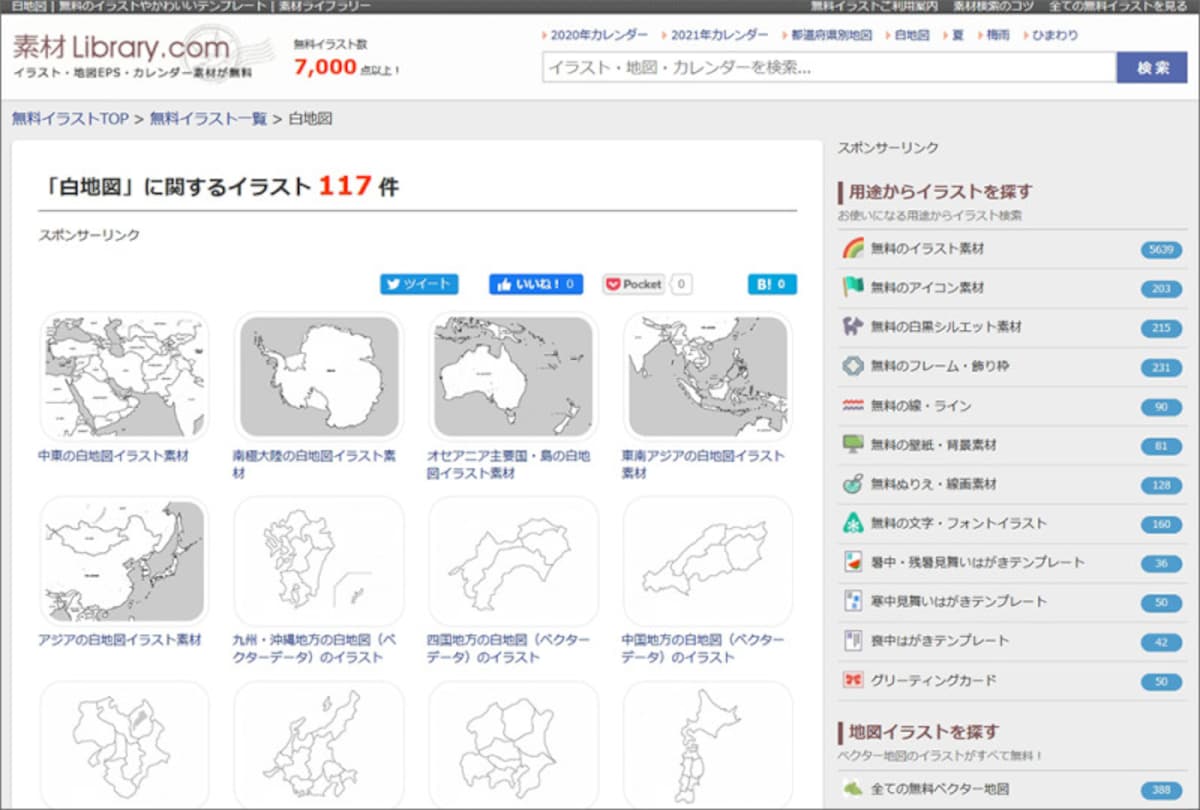This screenshot has height=810, width=1200.
Task: Click グリーティングカード sidebar text
Action: tap(933, 680)
